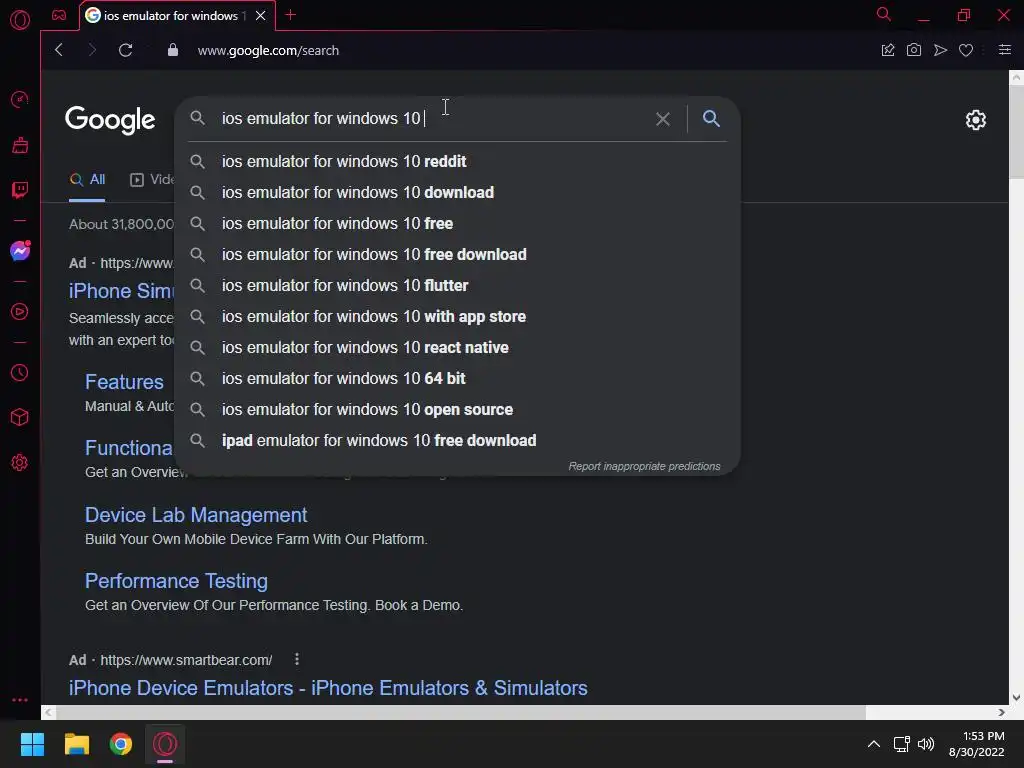Open Windows Start menu
The width and height of the screenshot is (1024, 768).
(32, 744)
